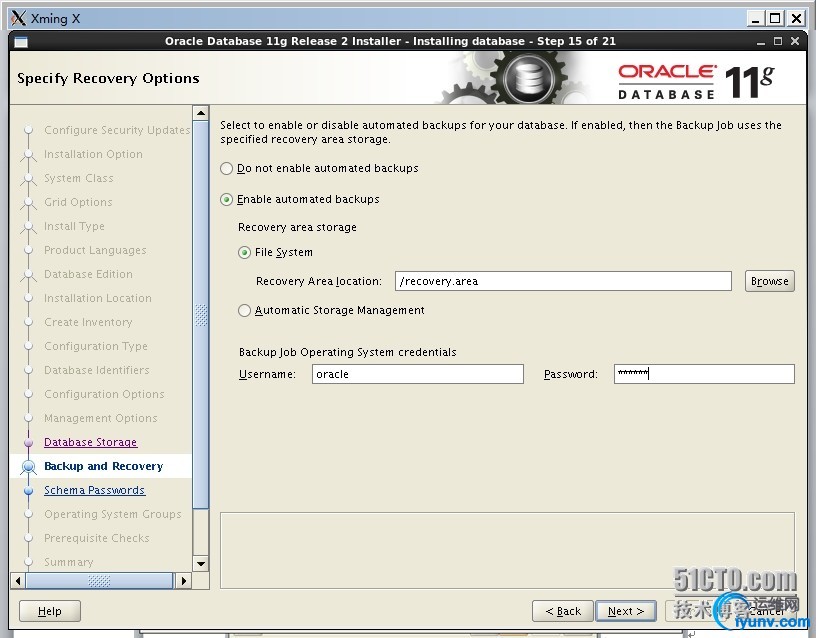
Task: Click "Management Options" step text
Action: click(100, 418)
